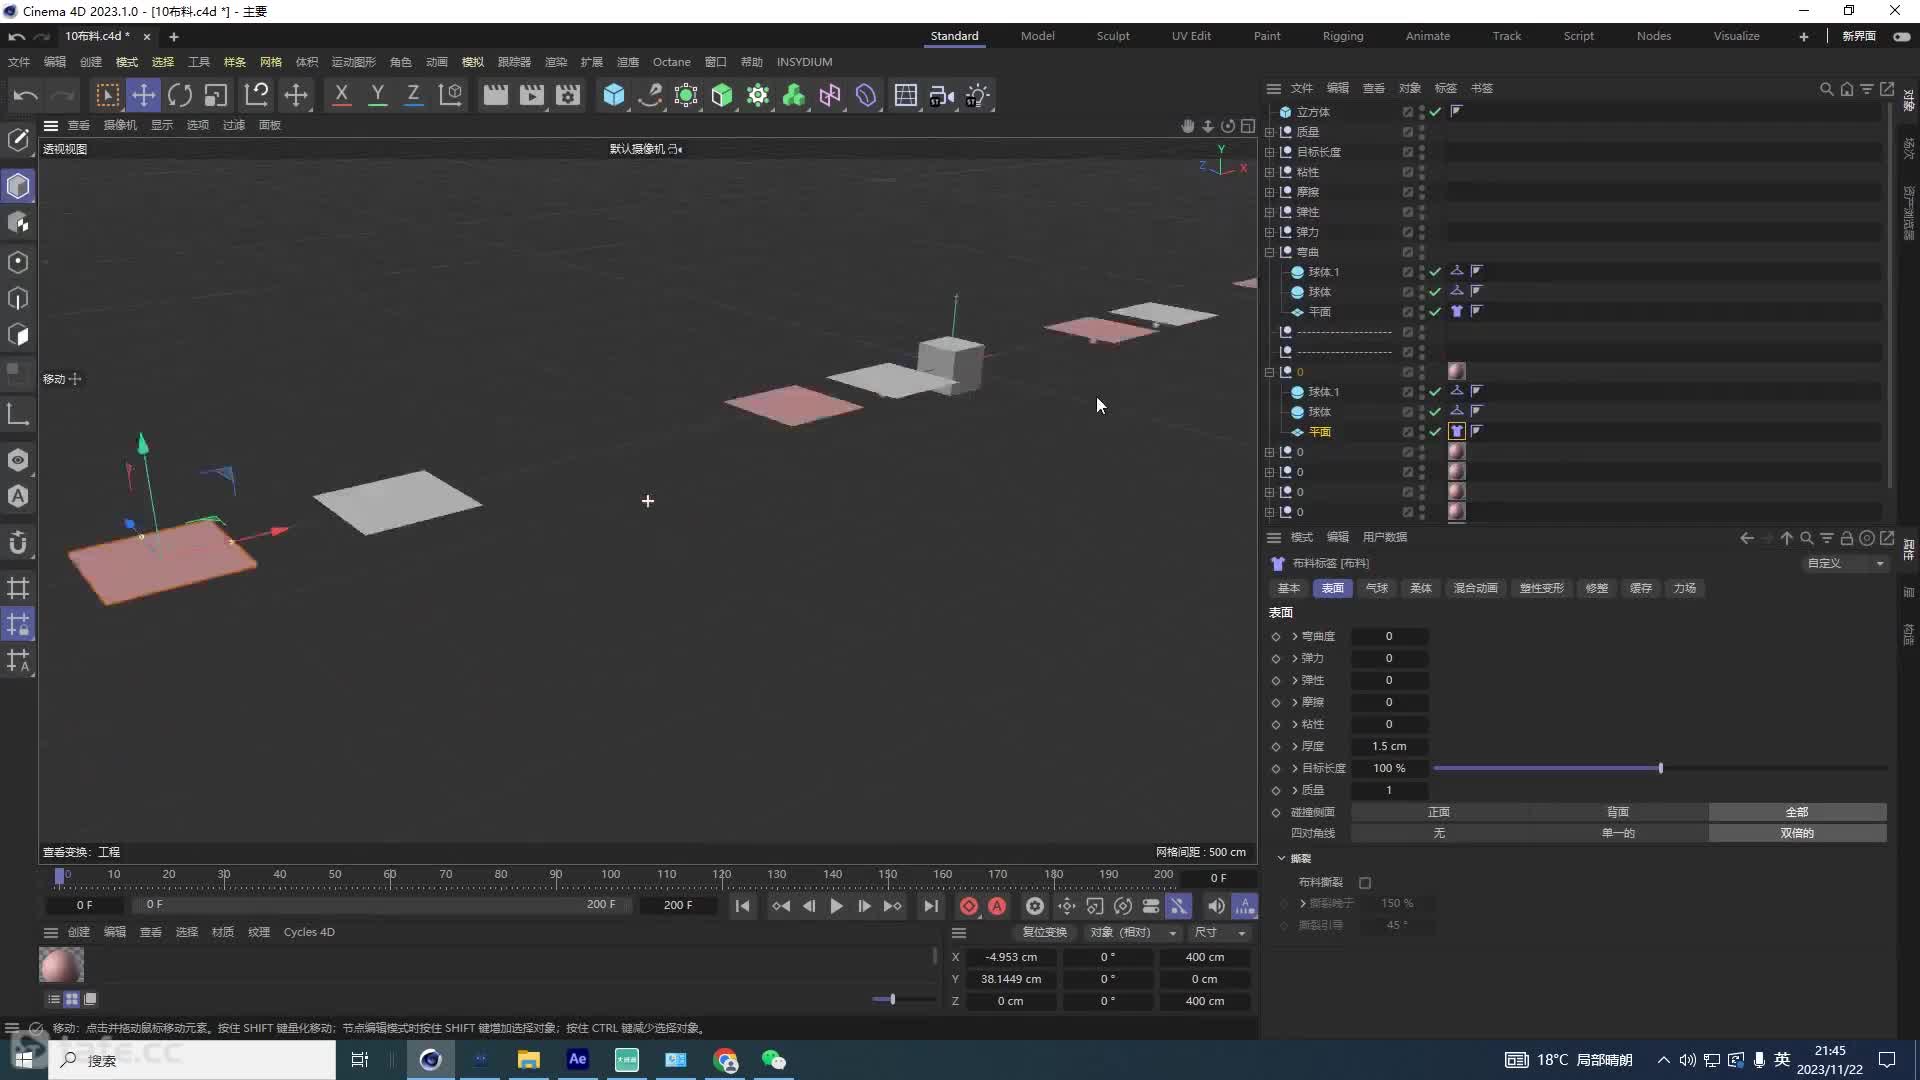Select the Move tool in the toolbar

click(x=143, y=95)
